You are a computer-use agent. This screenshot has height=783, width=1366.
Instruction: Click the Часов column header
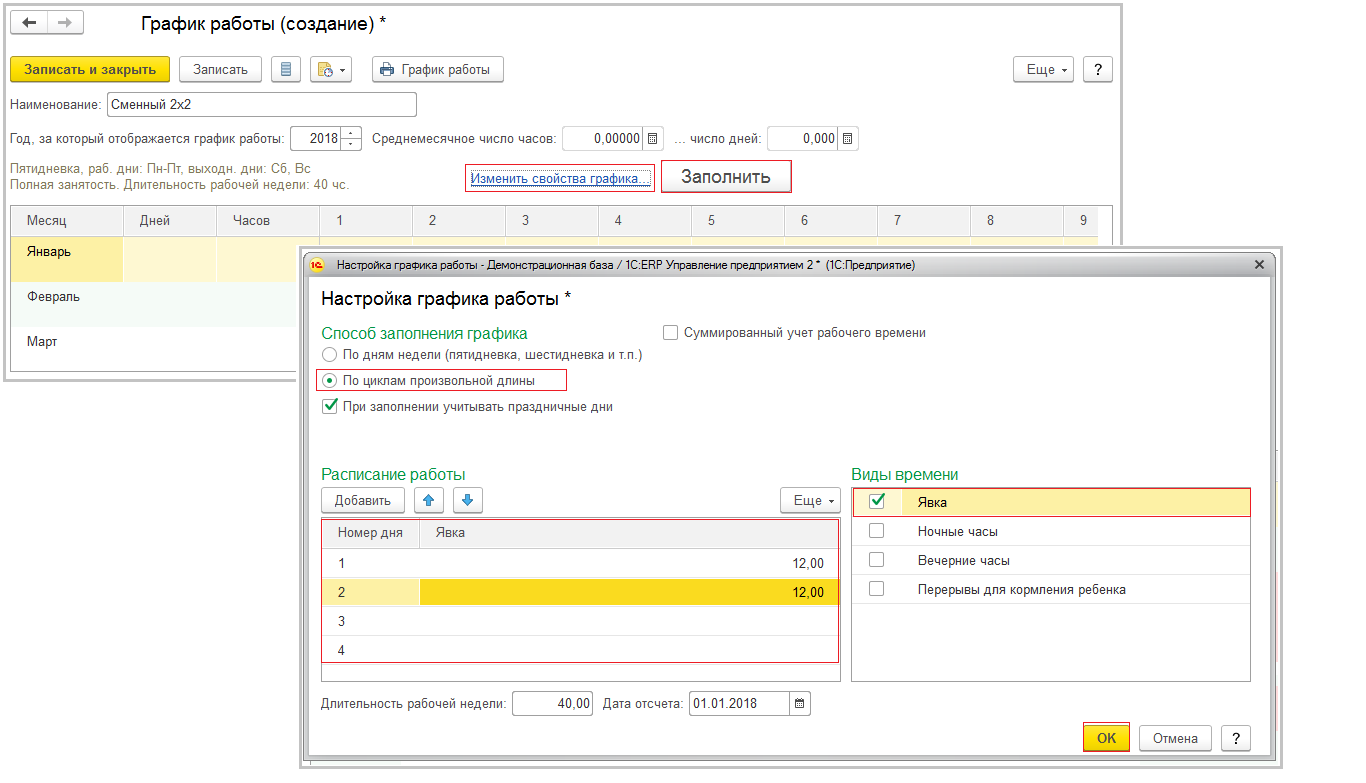pos(268,220)
